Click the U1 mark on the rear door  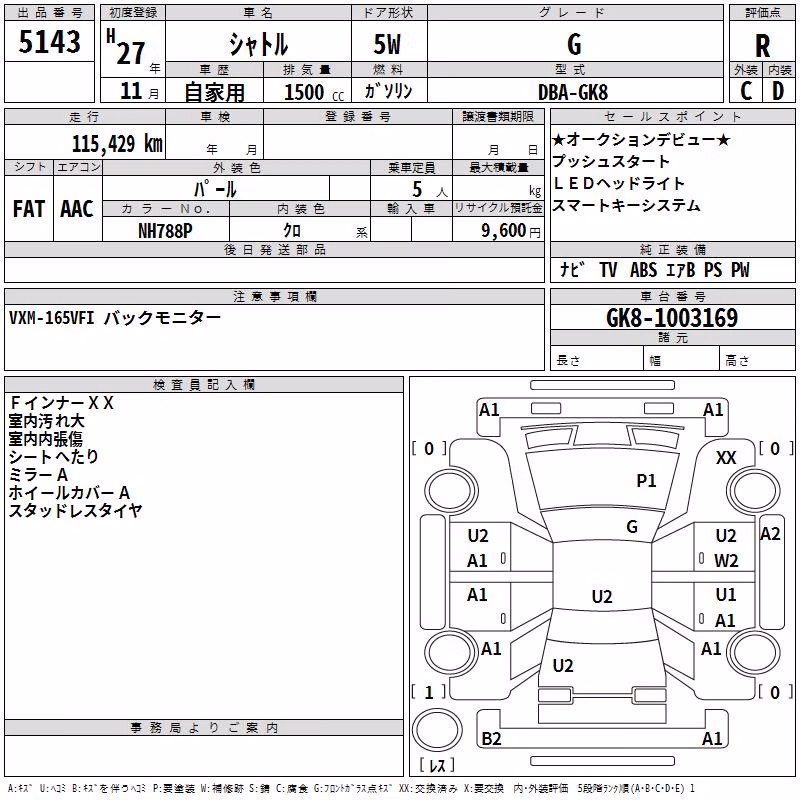pos(726,595)
